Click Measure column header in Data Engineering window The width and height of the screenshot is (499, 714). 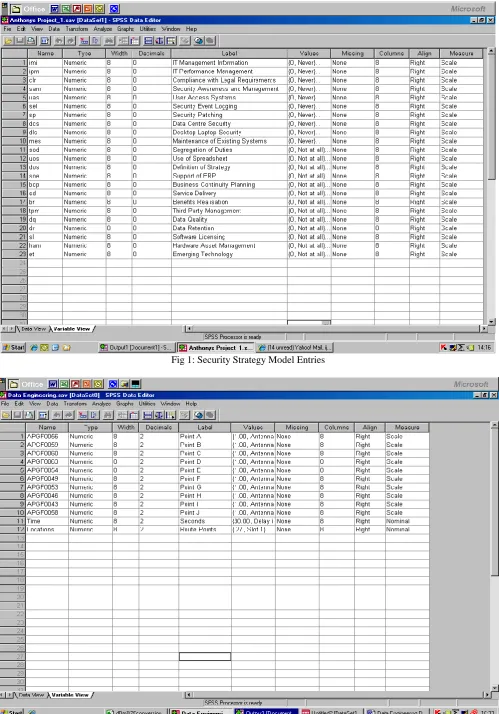coord(407,427)
